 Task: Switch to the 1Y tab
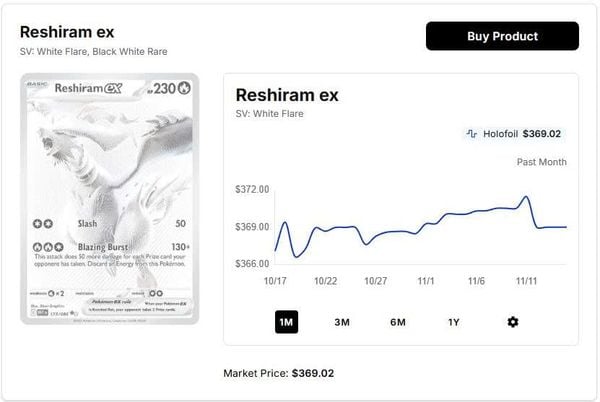coord(454,322)
